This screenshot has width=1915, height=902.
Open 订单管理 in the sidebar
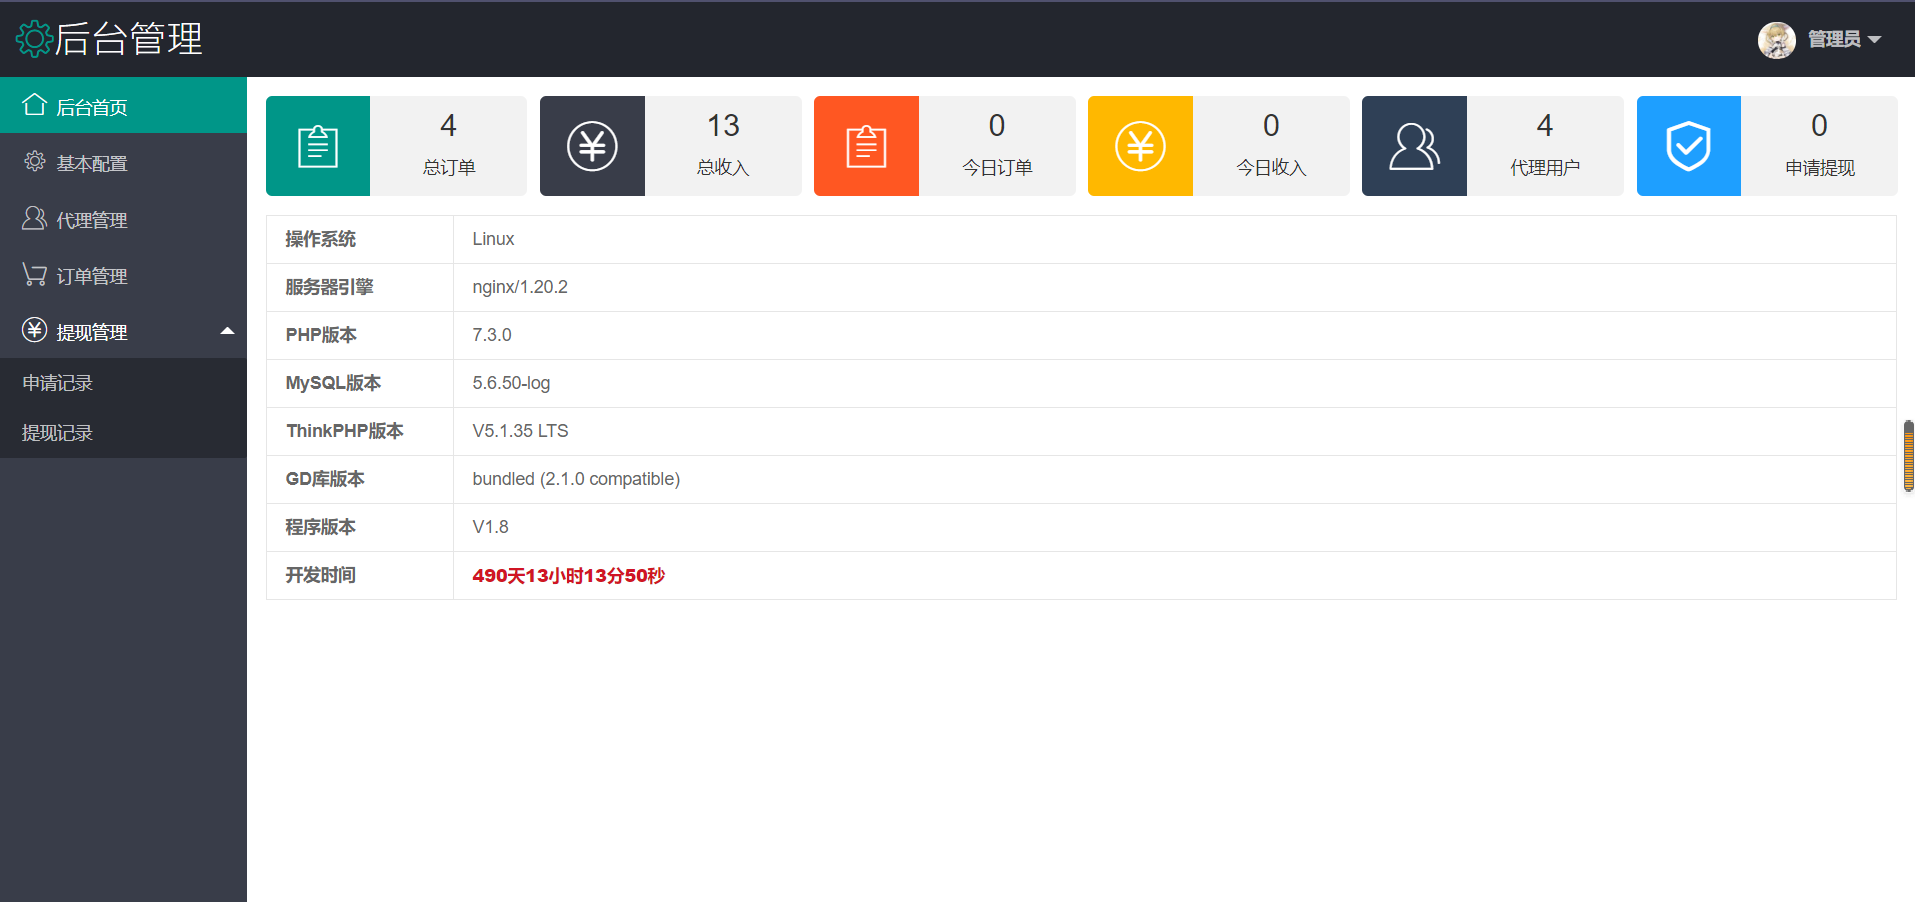coord(91,276)
